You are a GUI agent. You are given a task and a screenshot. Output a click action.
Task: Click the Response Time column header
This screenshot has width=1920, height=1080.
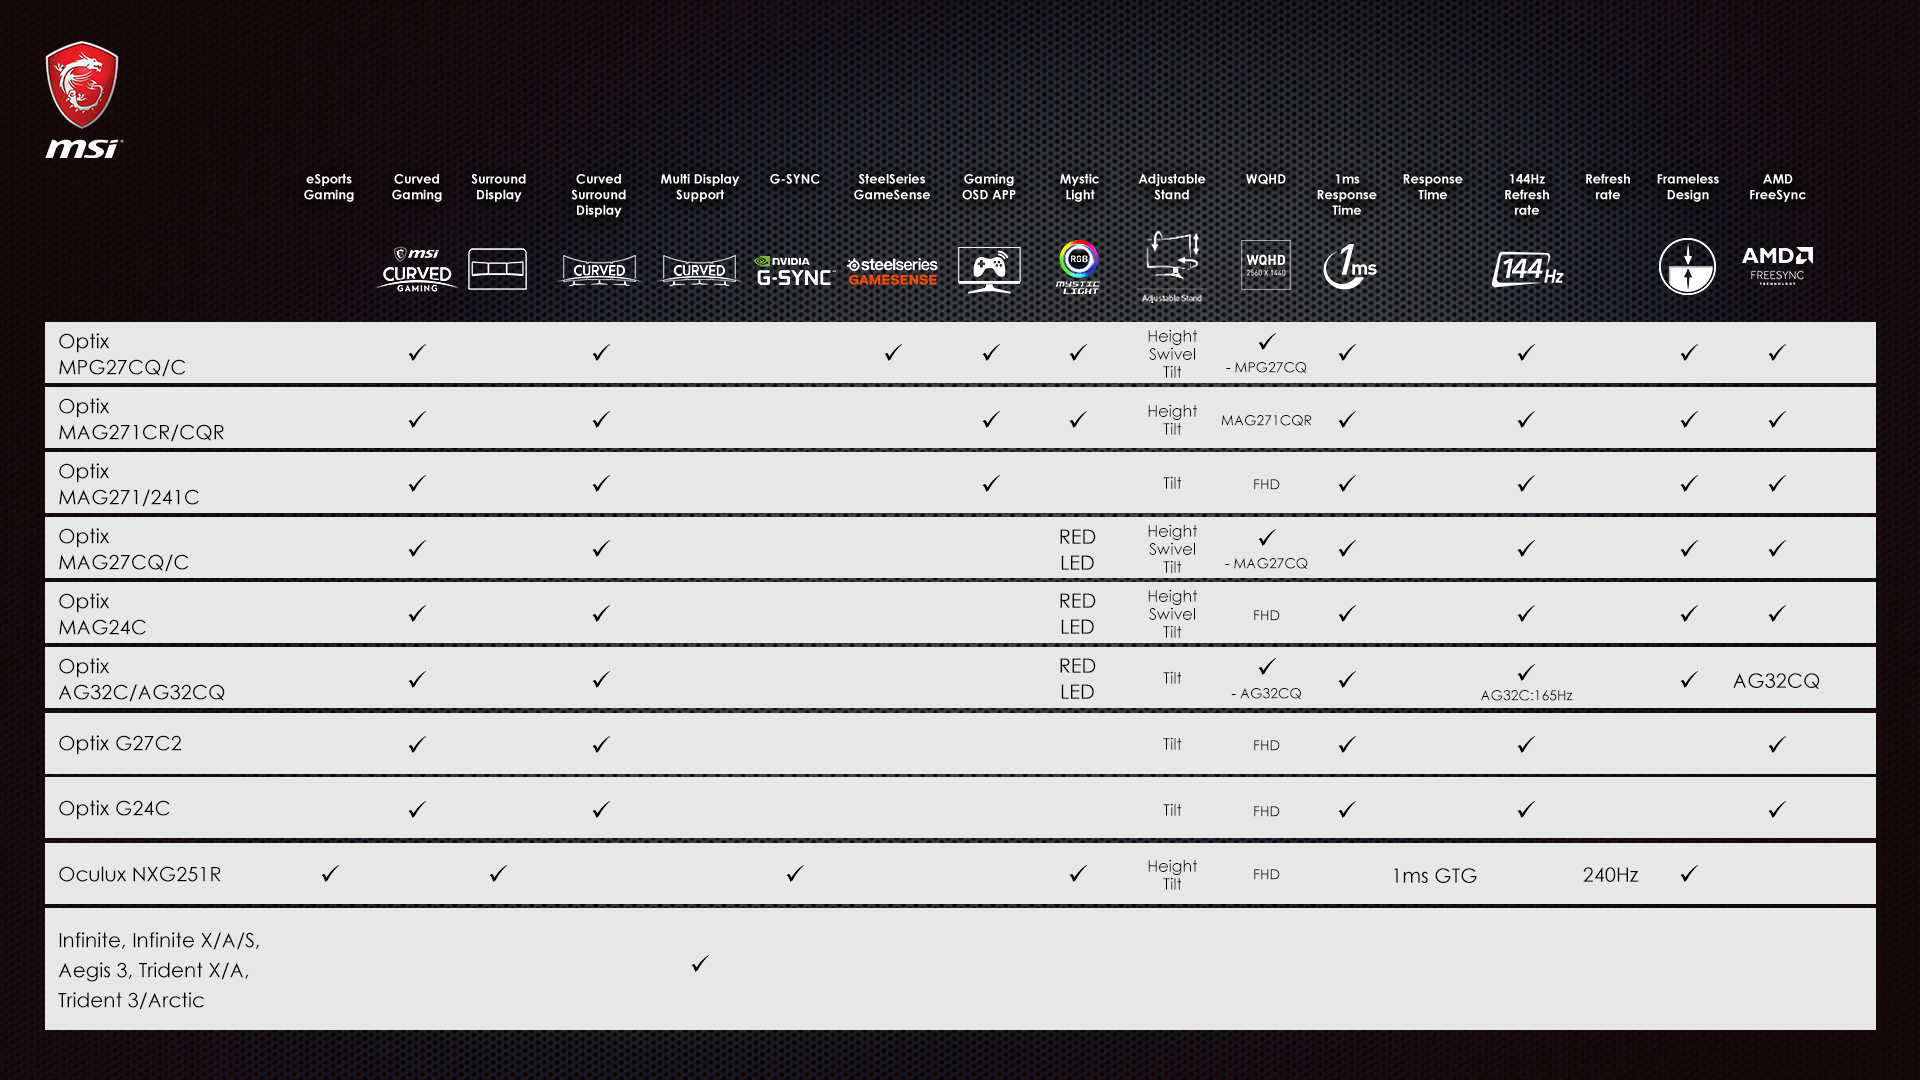pos(1432,187)
